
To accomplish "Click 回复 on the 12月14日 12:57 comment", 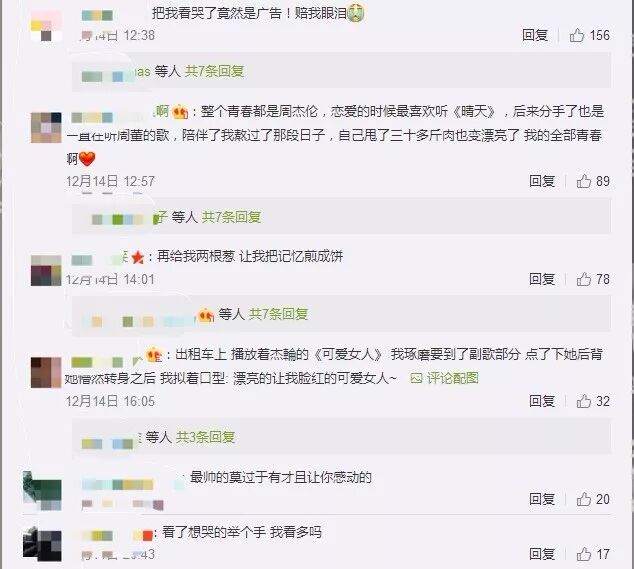I will pos(542,181).
